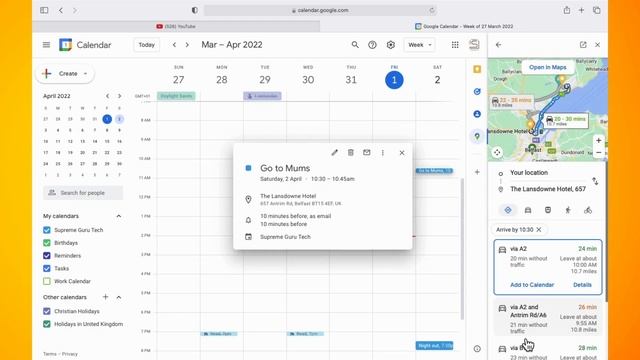
Task: Go back in the Maps panel
Action: (x=498, y=45)
